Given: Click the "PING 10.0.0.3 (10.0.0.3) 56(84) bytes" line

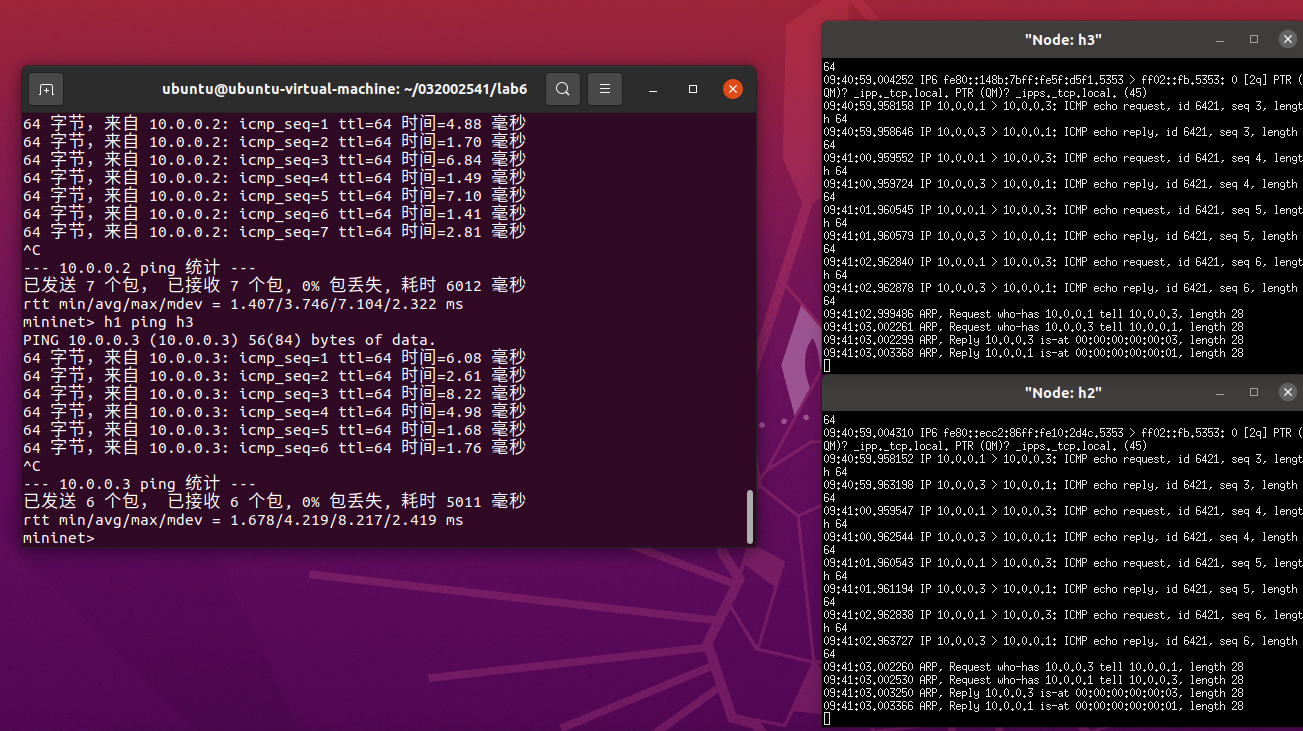Looking at the screenshot, I should [x=230, y=339].
